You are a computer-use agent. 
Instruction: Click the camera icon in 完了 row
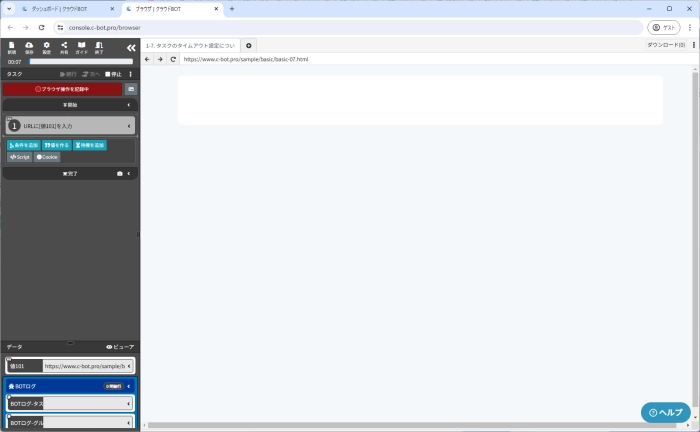tap(120, 173)
